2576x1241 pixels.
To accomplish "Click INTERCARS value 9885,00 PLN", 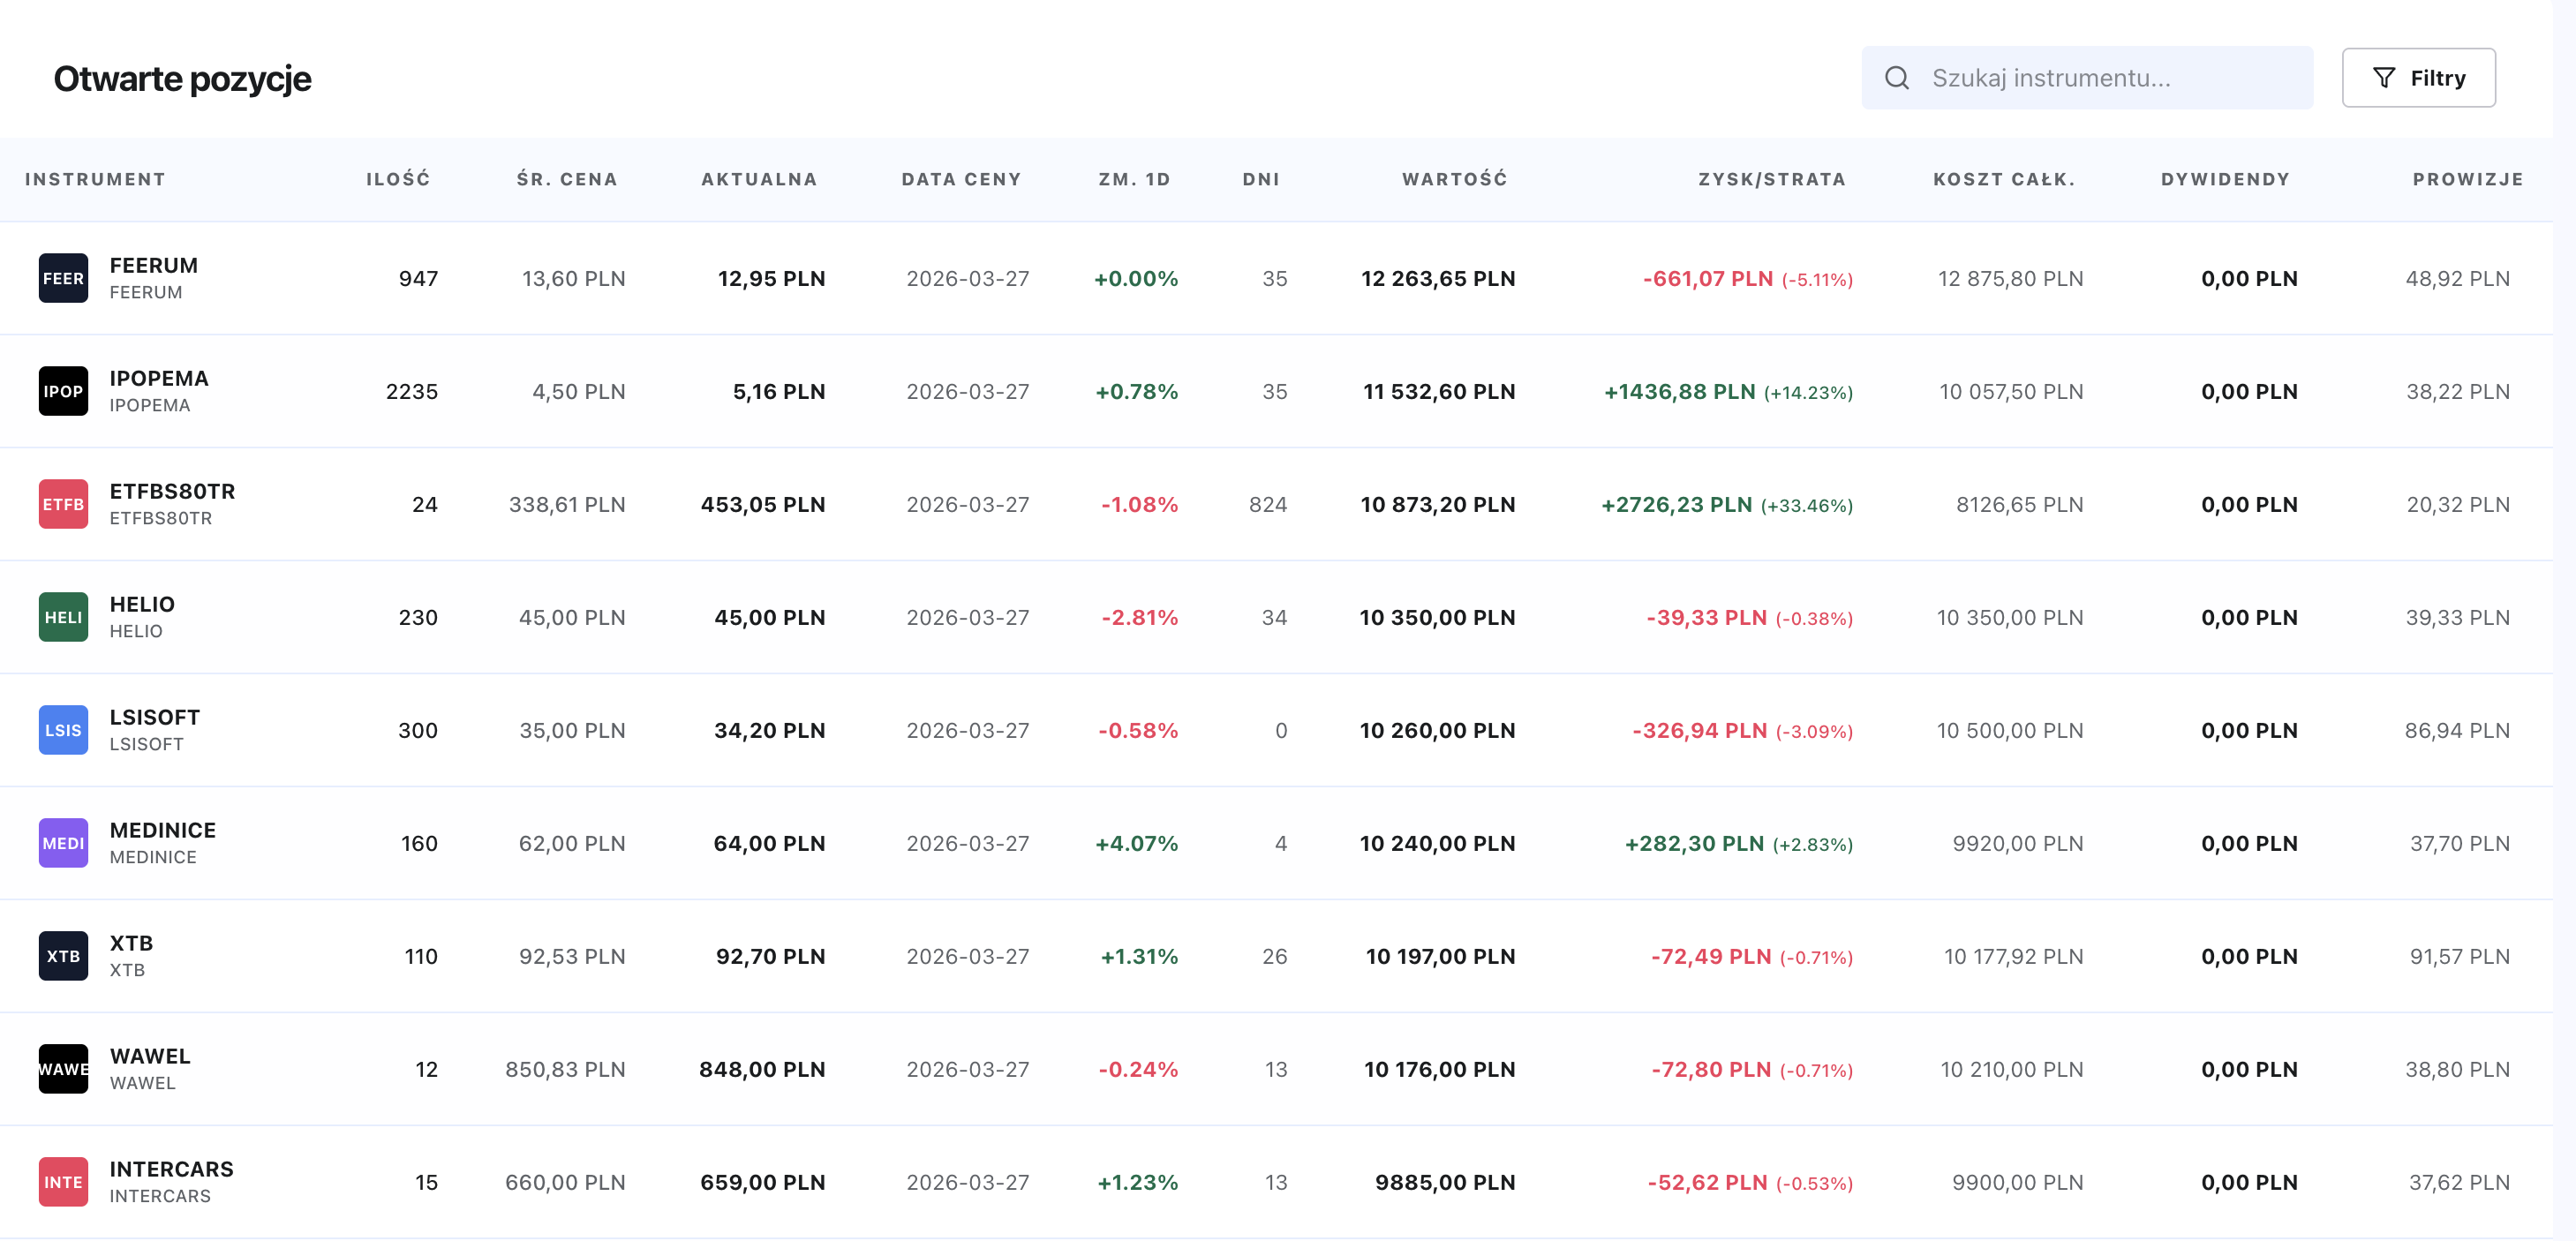I will [x=1445, y=1183].
